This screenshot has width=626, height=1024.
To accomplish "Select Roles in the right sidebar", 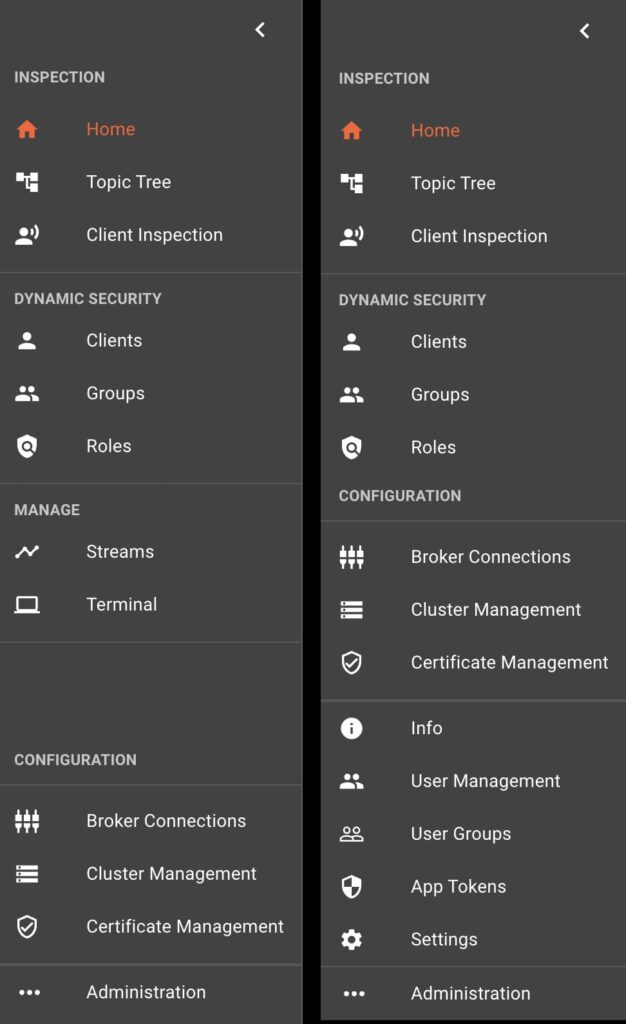I will (x=433, y=448).
